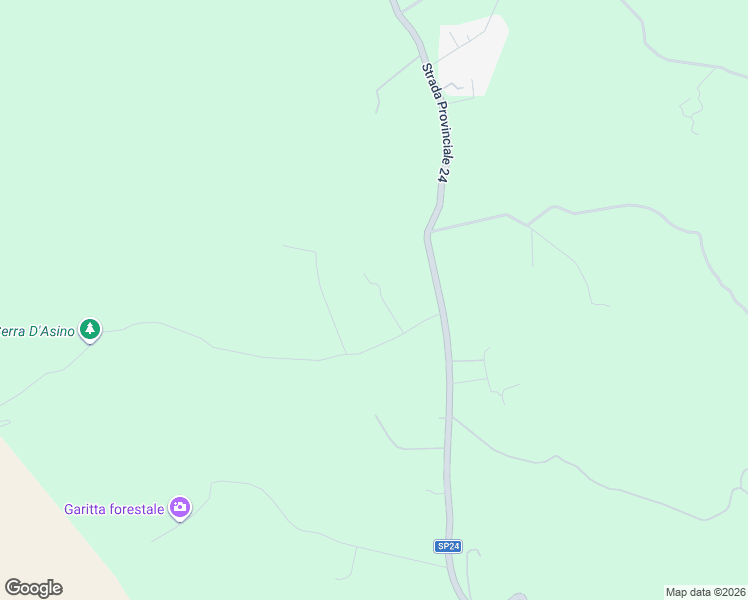Screen dimensions: 748x600
Task: Click the Map data ©2026 attribution
Action: tap(706, 592)
